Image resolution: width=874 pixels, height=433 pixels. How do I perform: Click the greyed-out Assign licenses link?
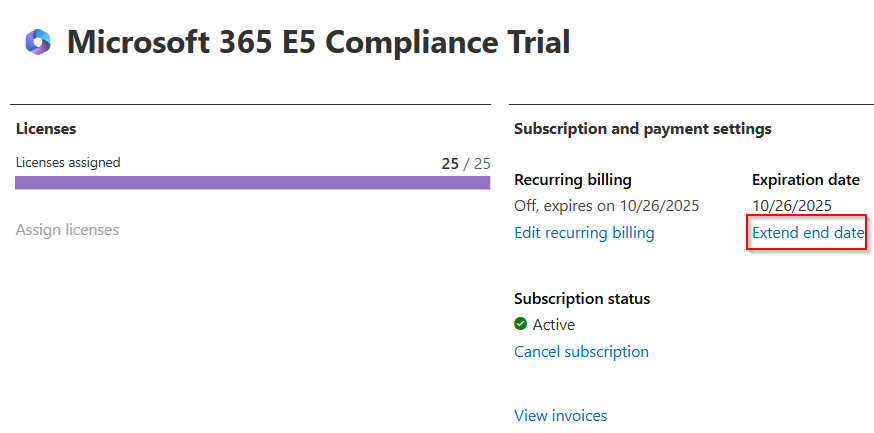(67, 230)
